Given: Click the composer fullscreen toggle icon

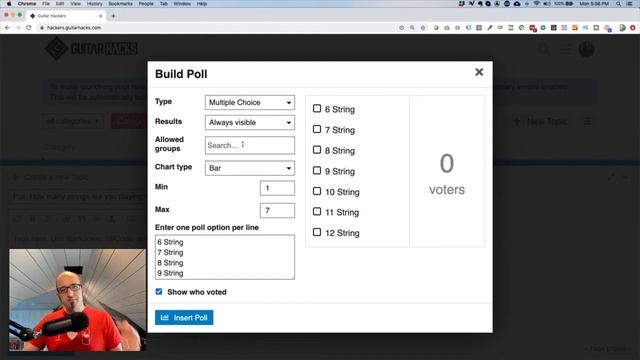Looking at the screenshot, I should pos(611,177).
